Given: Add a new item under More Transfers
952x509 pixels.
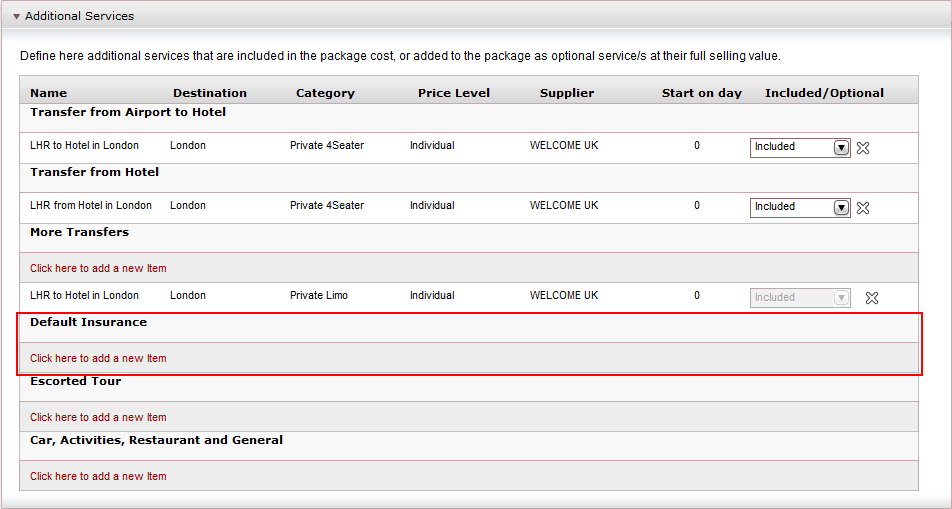Looking at the screenshot, I should 98,268.
